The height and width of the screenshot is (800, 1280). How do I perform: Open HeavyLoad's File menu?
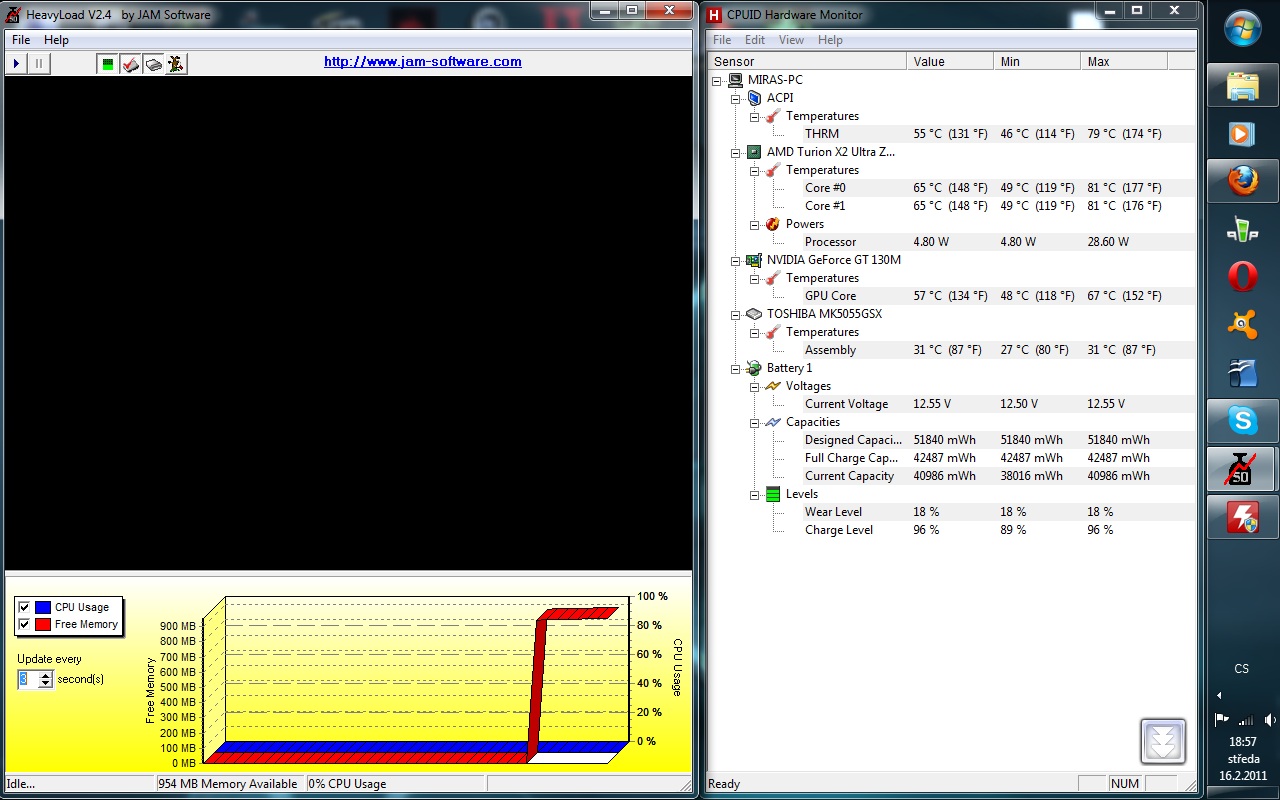[21, 40]
